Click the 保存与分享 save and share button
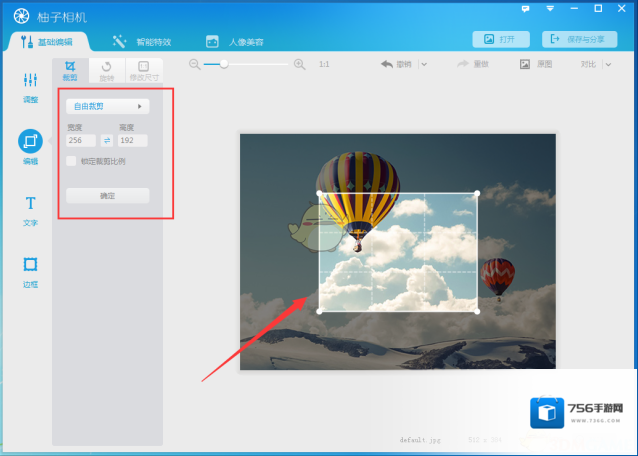Screen dimensions: 638x456 tap(579, 39)
